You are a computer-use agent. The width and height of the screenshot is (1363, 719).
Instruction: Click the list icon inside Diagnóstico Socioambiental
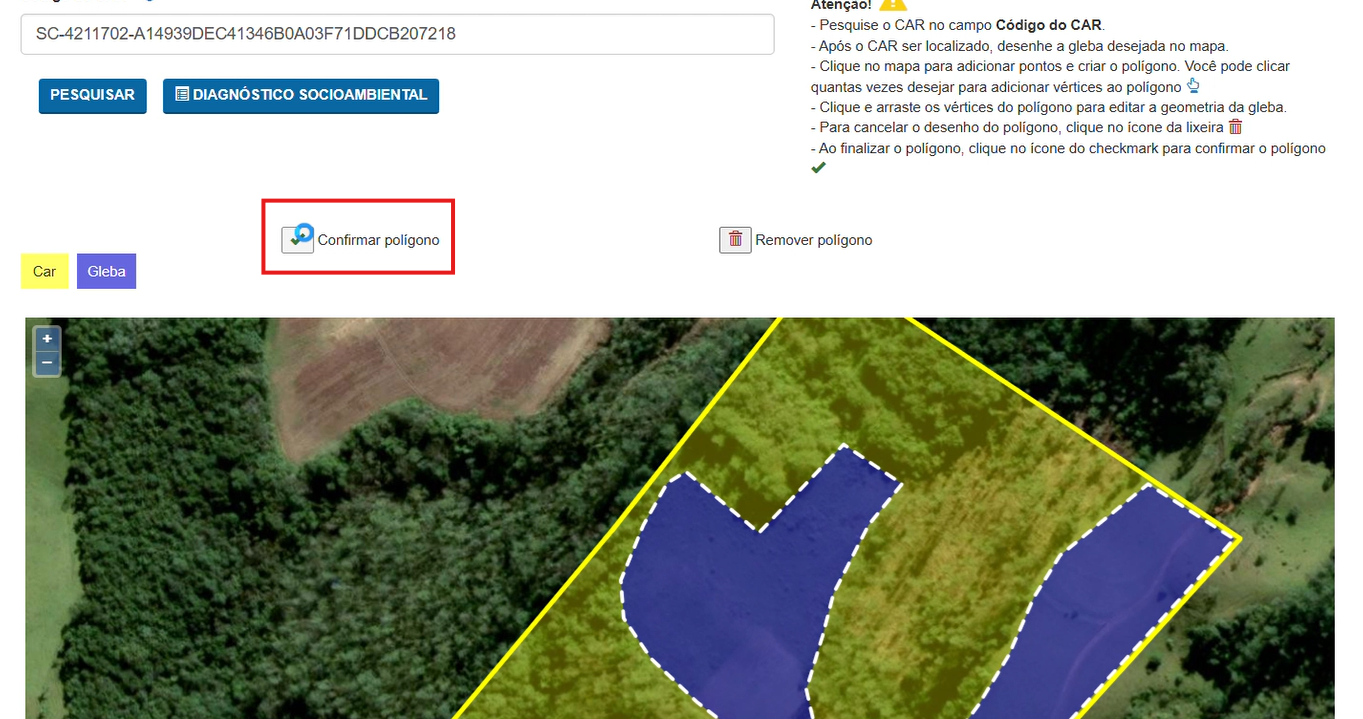[x=182, y=95]
